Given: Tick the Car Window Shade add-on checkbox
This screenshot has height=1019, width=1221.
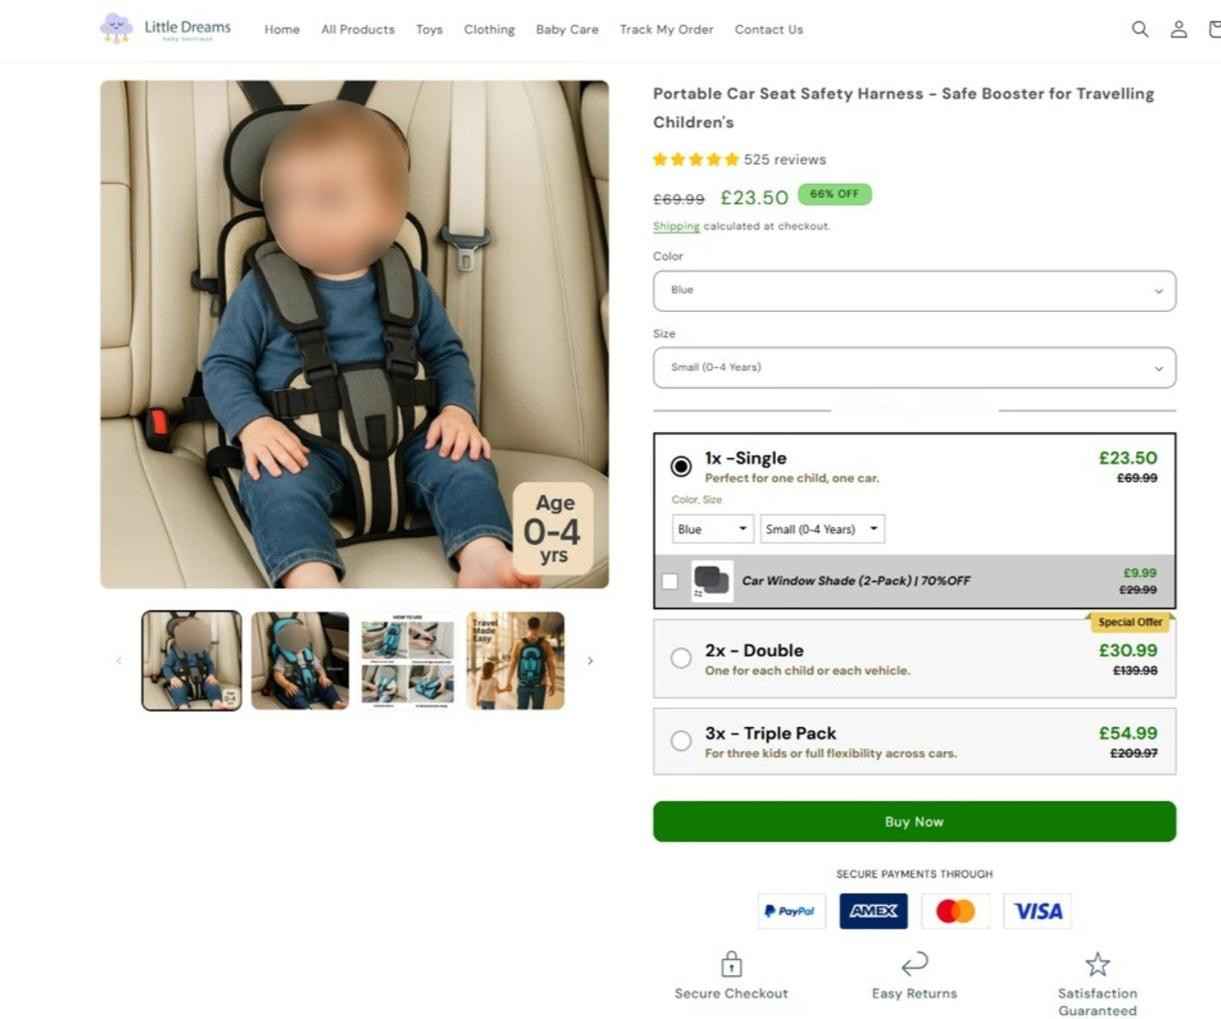Looking at the screenshot, I should tap(670, 581).
